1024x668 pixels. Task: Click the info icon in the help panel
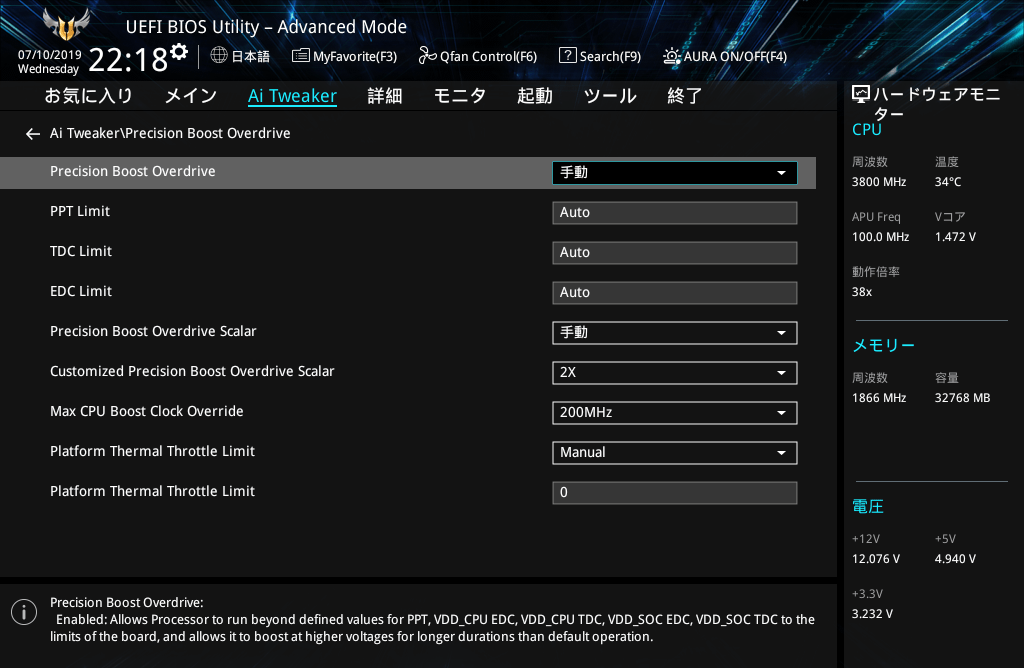pyautogui.click(x=24, y=612)
